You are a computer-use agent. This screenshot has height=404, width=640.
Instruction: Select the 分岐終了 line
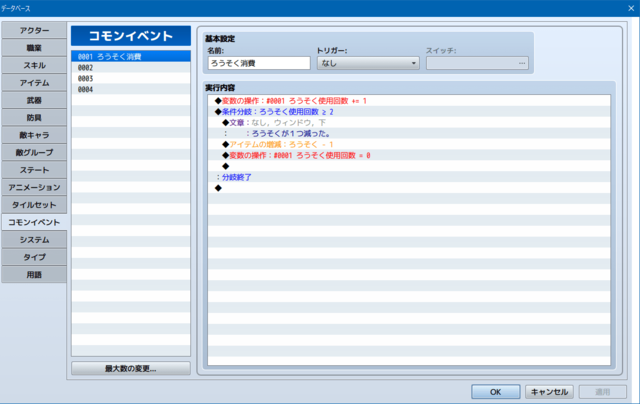point(409,177)
